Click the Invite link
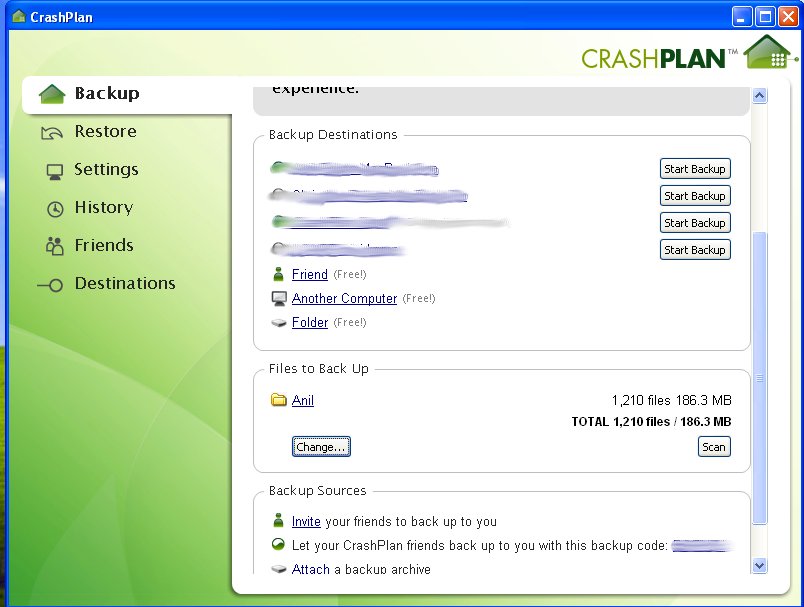 pyautogui.click(x=306, y=521)
